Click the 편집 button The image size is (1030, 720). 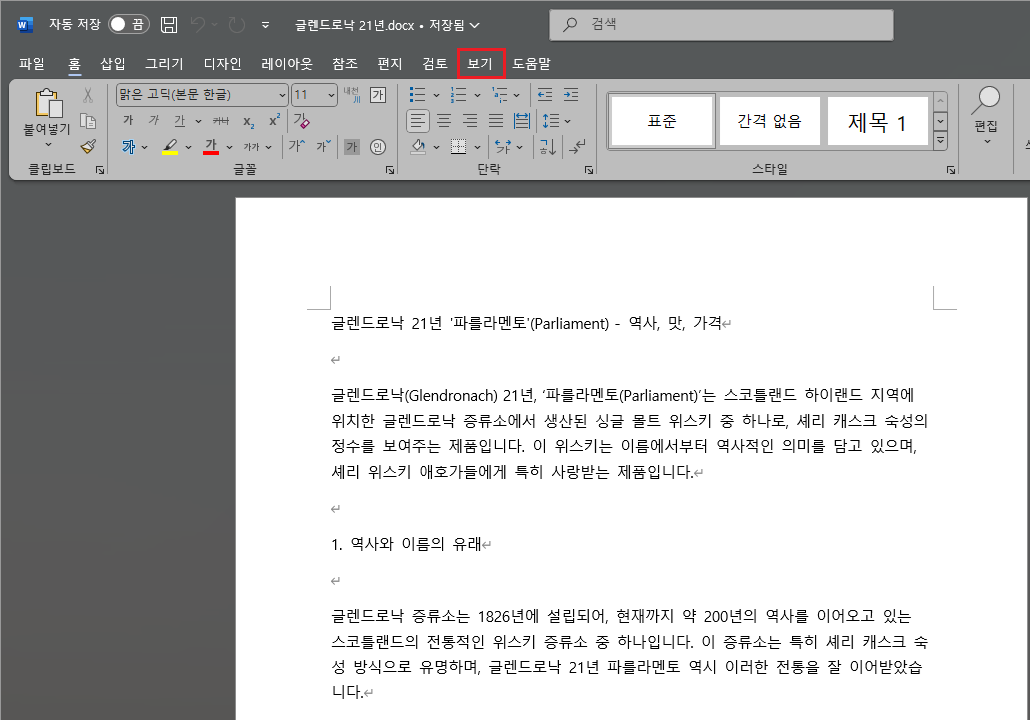coord(985,120)
